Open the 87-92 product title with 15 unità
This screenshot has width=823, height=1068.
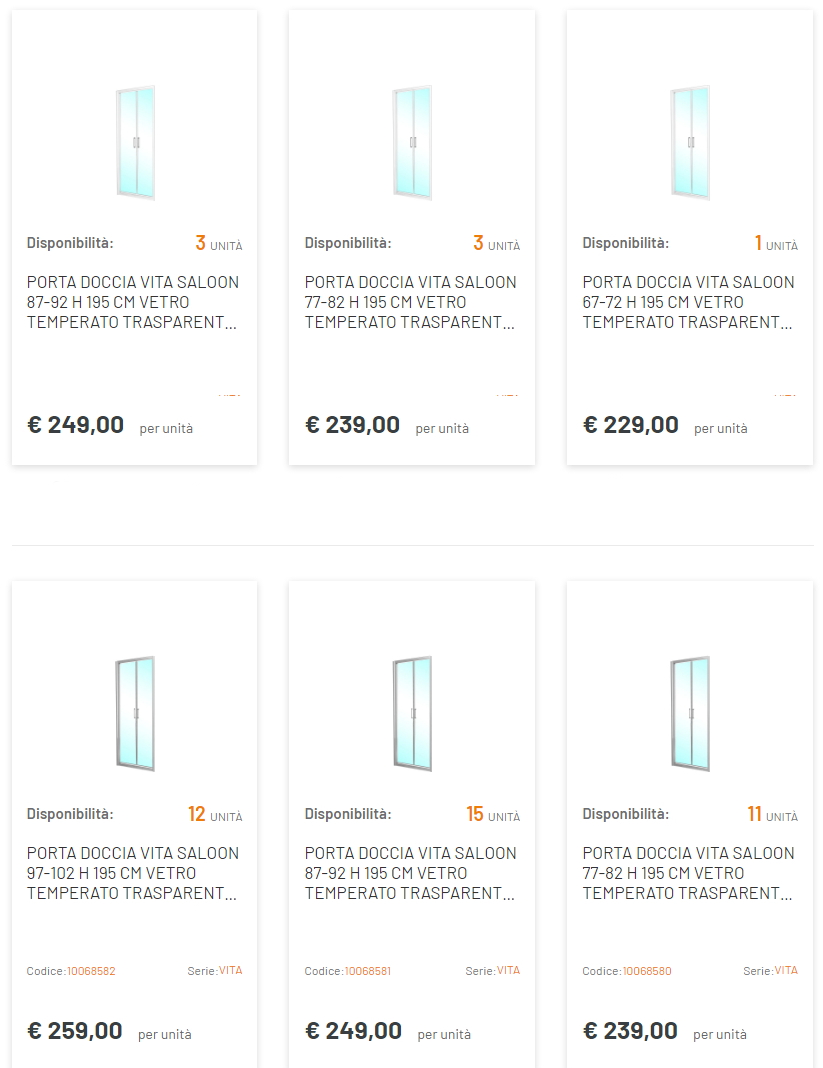(410, 873)
